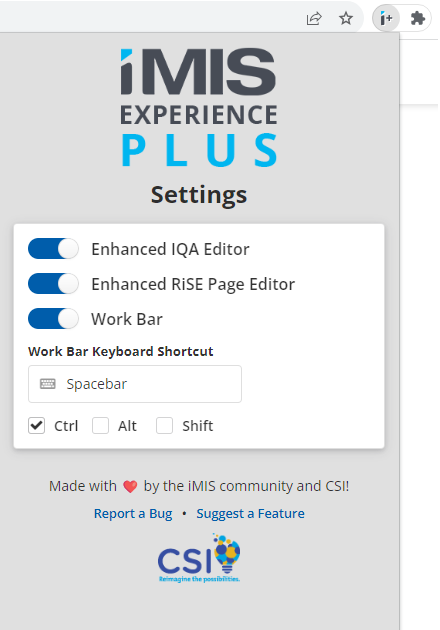Click the CSI lightbulb logo
Viewport: 440px width, 630px height.
point(199,558)
